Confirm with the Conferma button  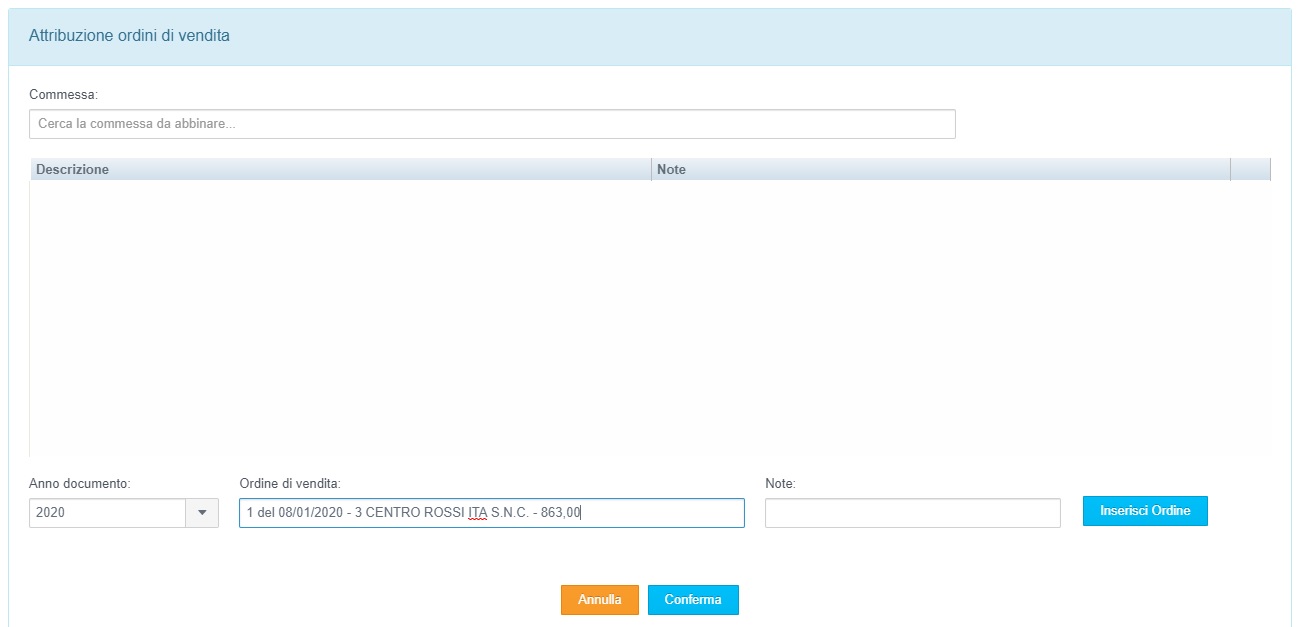[x=692, y=600]
